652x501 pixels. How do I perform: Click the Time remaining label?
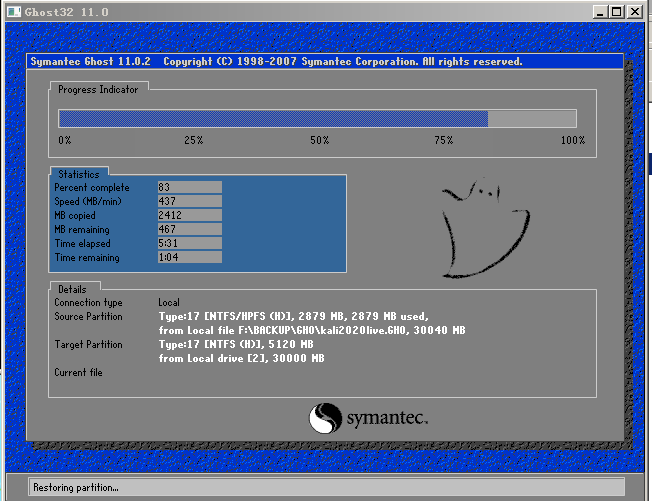point(87,258)
